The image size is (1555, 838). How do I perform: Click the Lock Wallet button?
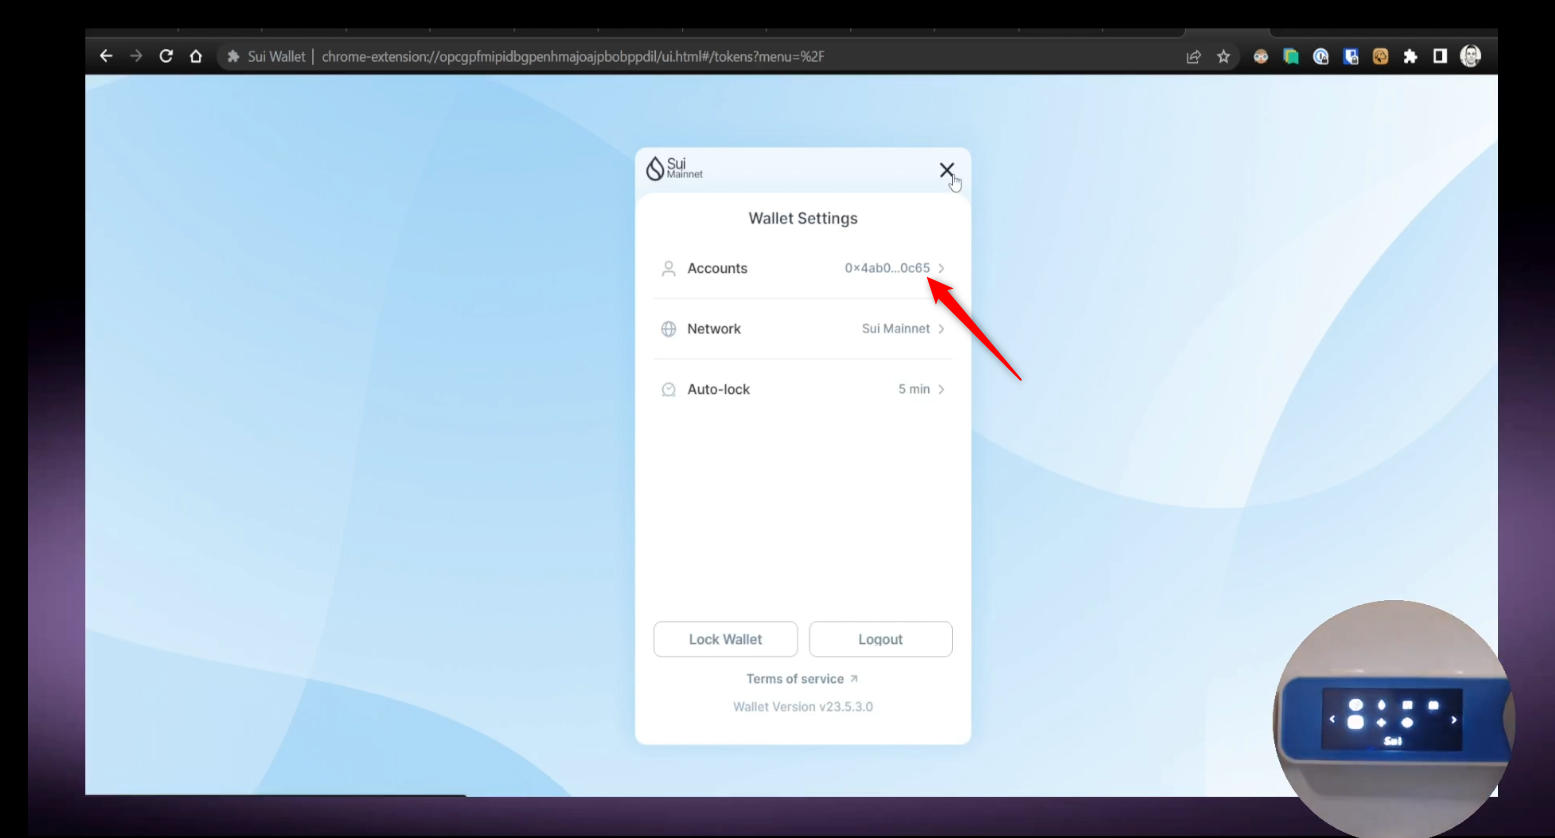[725, 639]
